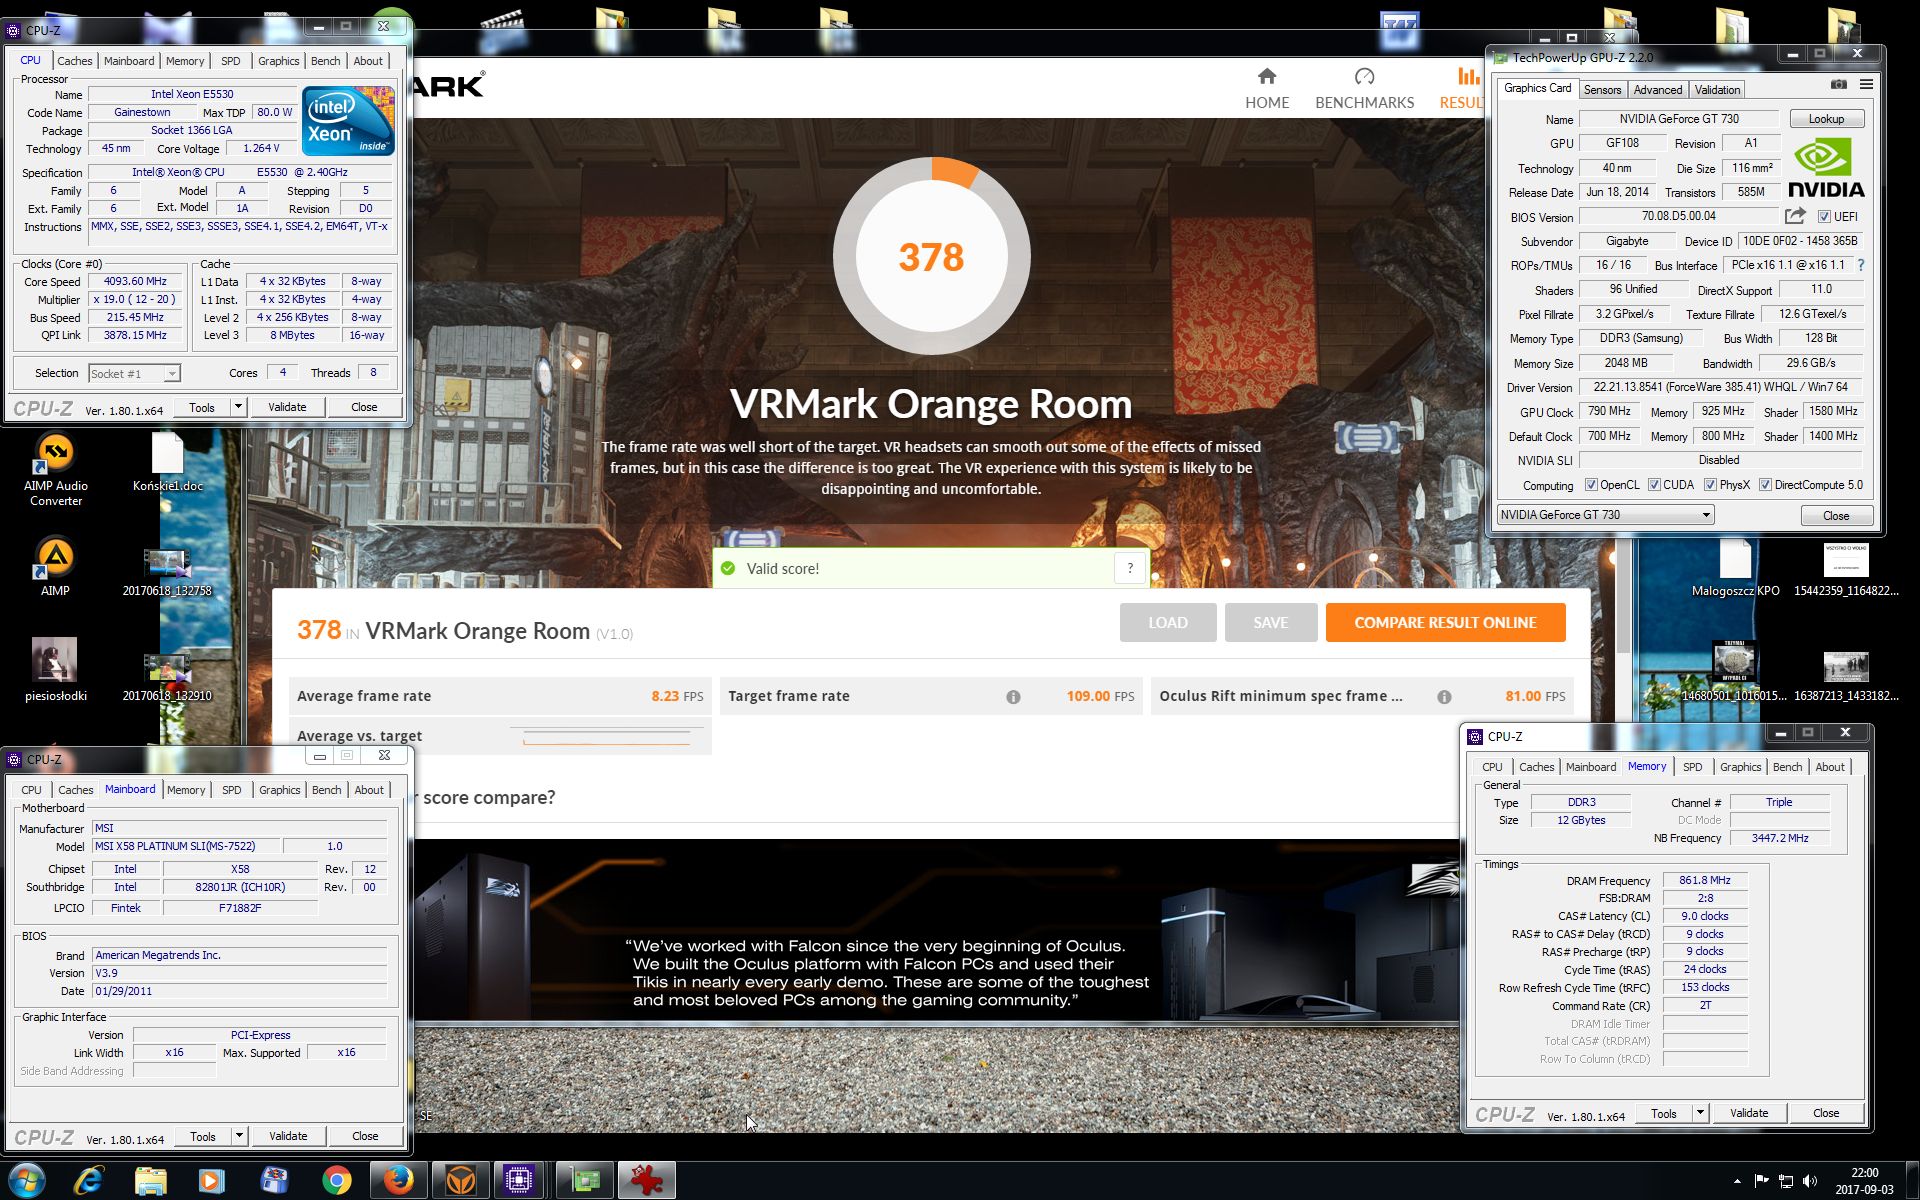Open the Socket #1 selection dropdown in CPU-Z

(x=134, y=374)
